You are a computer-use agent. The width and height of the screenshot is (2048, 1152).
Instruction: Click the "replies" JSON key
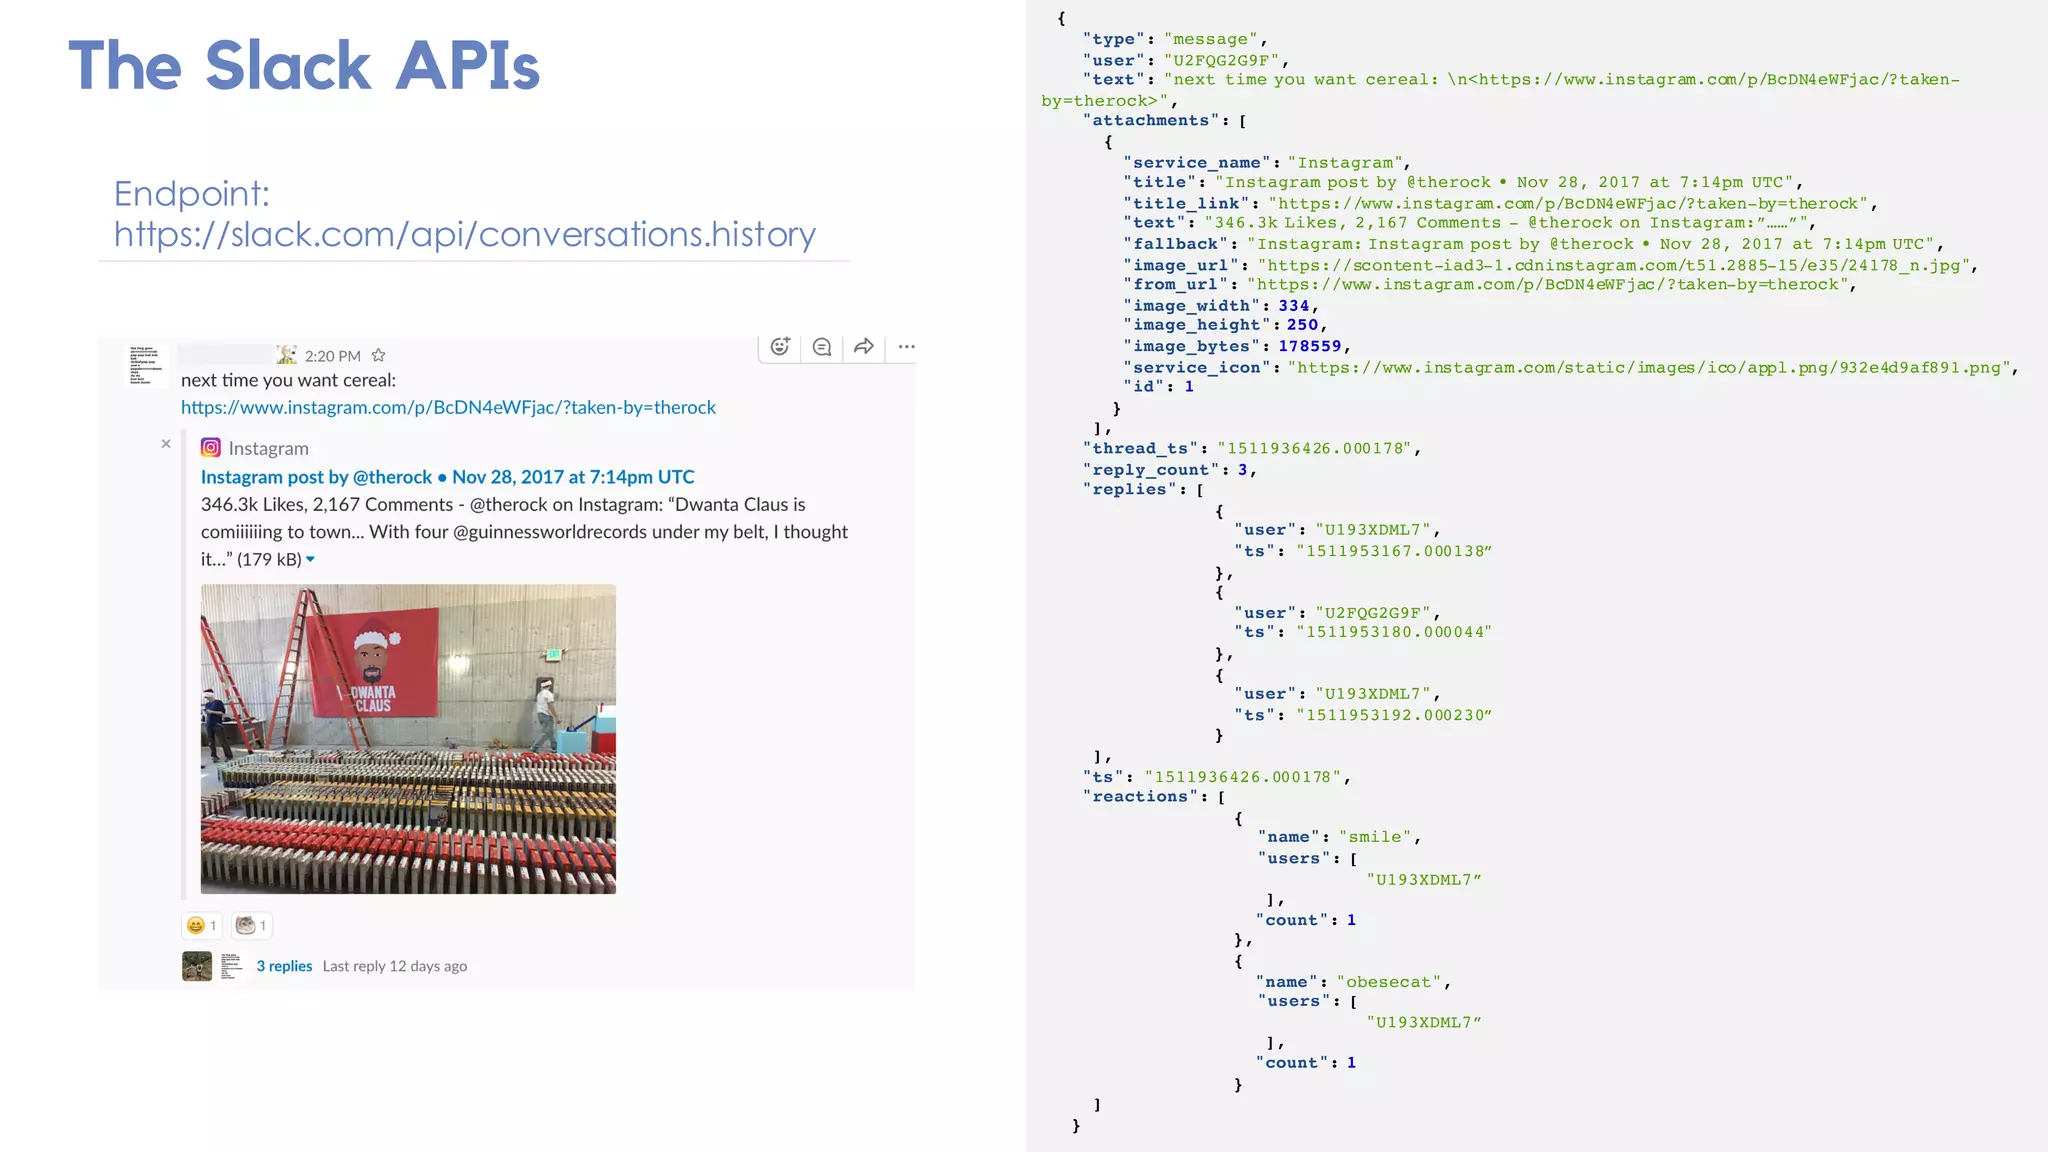point(1129,489)
